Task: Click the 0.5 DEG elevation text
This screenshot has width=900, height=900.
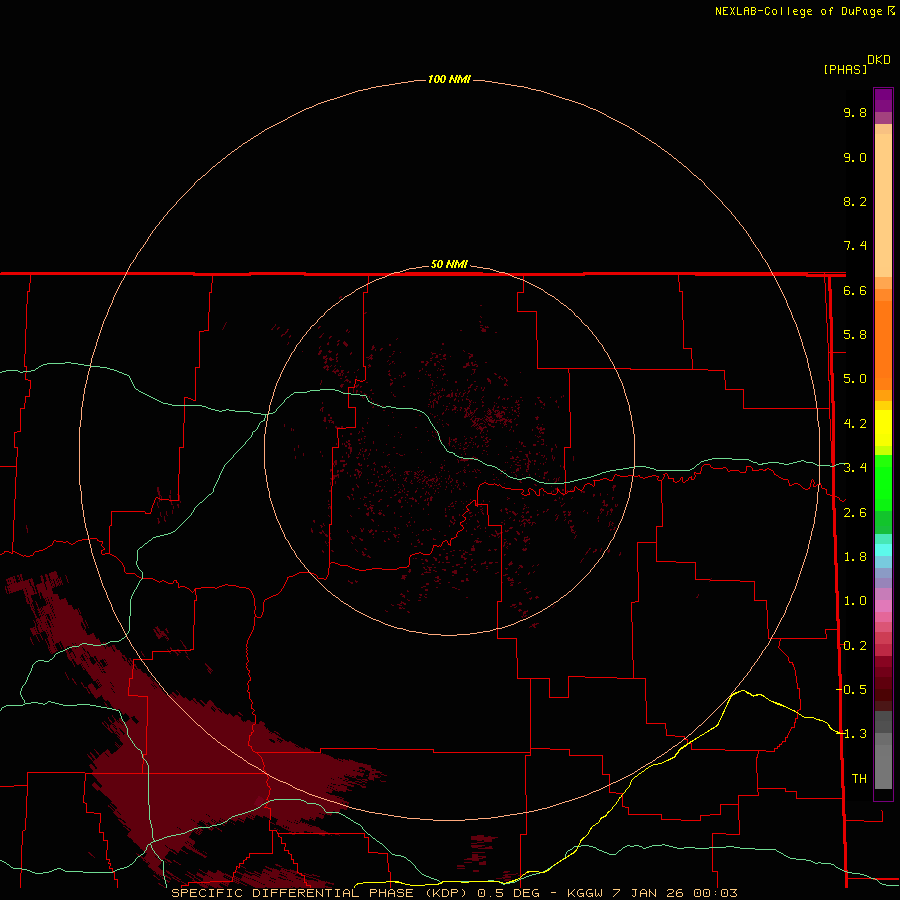Action: 508,893
